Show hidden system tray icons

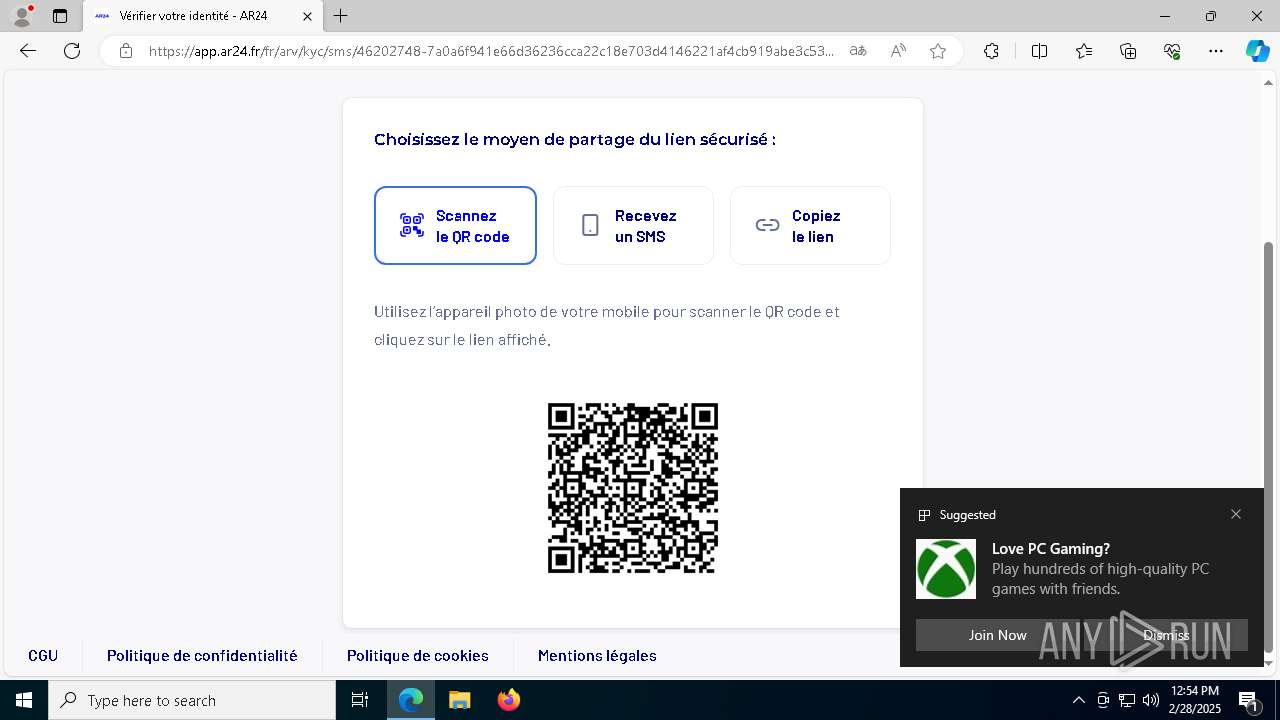pyautogui.click(x=1078, y=700)
